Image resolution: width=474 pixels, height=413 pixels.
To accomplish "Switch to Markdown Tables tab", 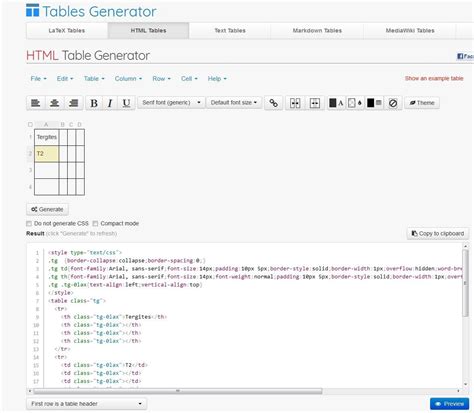I will coord(317,31).
